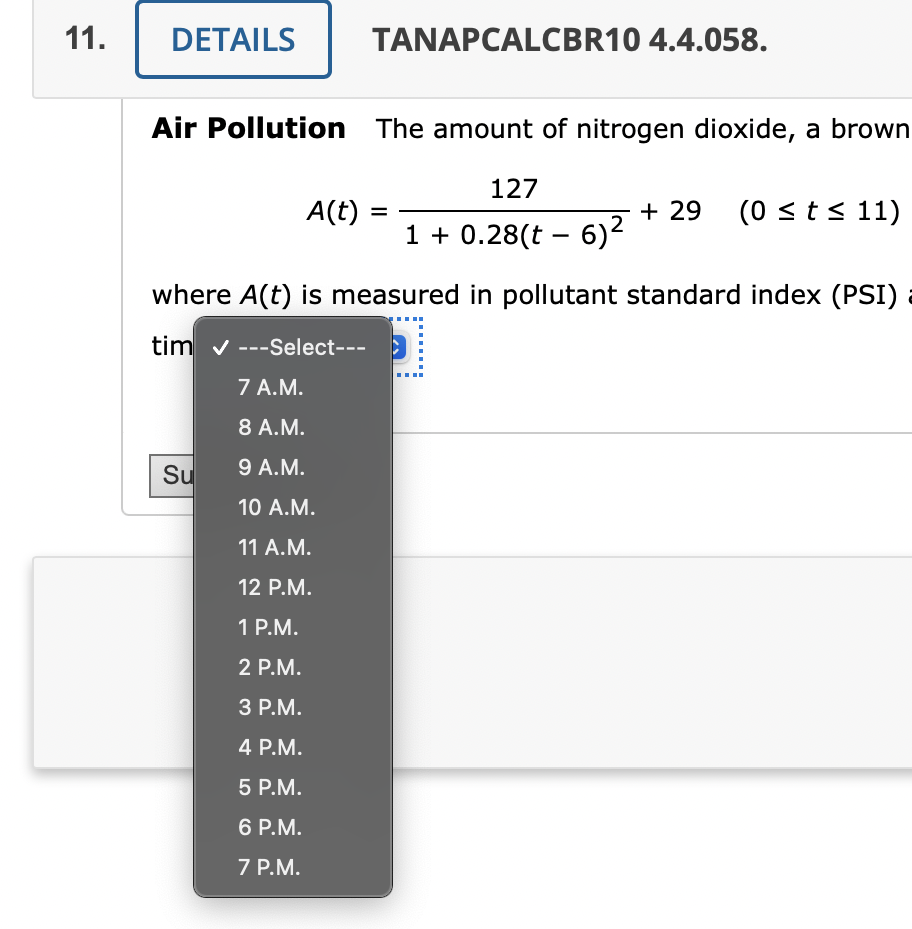Viewport: 912px width, 929px height.
Task: Open the DETAILS button
Action: 233,39
